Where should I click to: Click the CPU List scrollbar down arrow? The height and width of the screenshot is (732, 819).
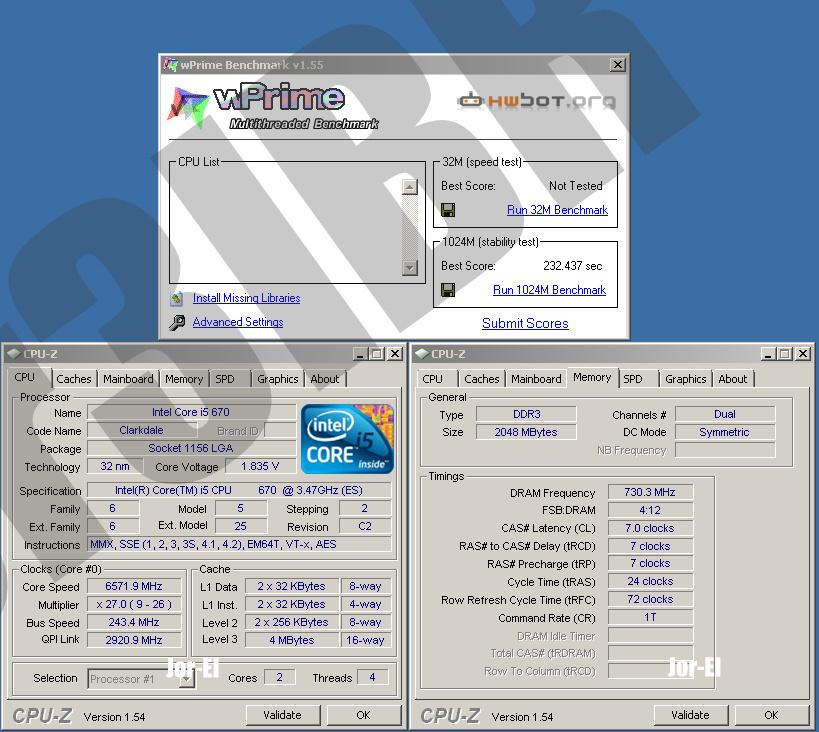pos(410,268)
